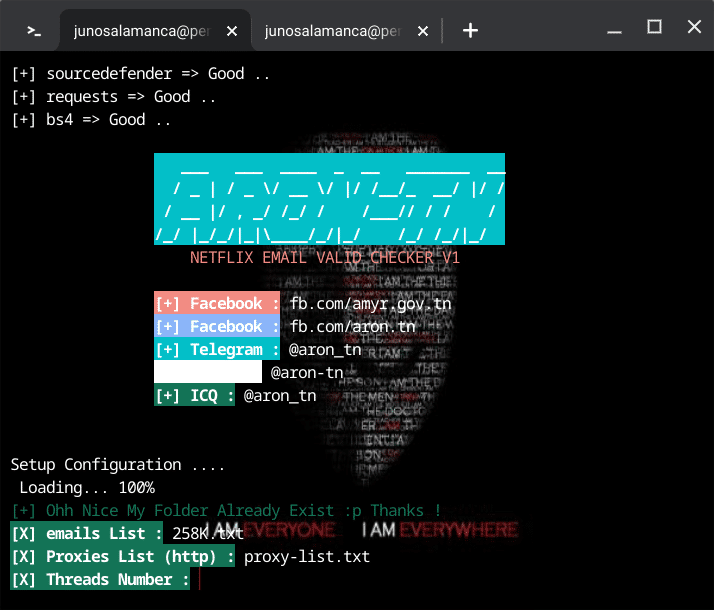Click the ICQ handle @aron_tn
Viewport: 714px width, 610px height.
pyautogui.click(x=280, y=396)
